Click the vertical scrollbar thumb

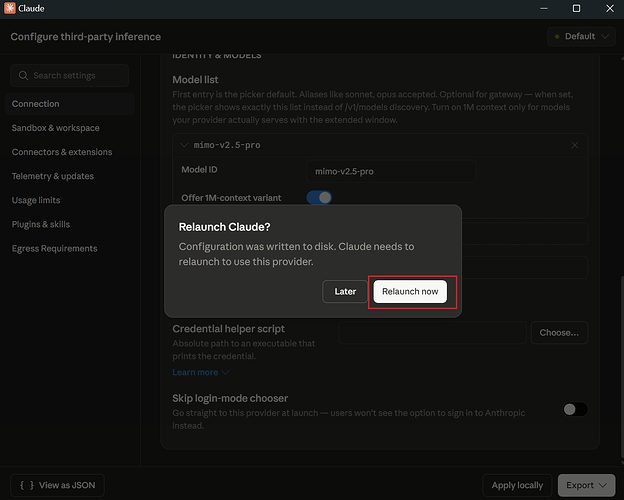pyautogui.click(x=622, y=366)
